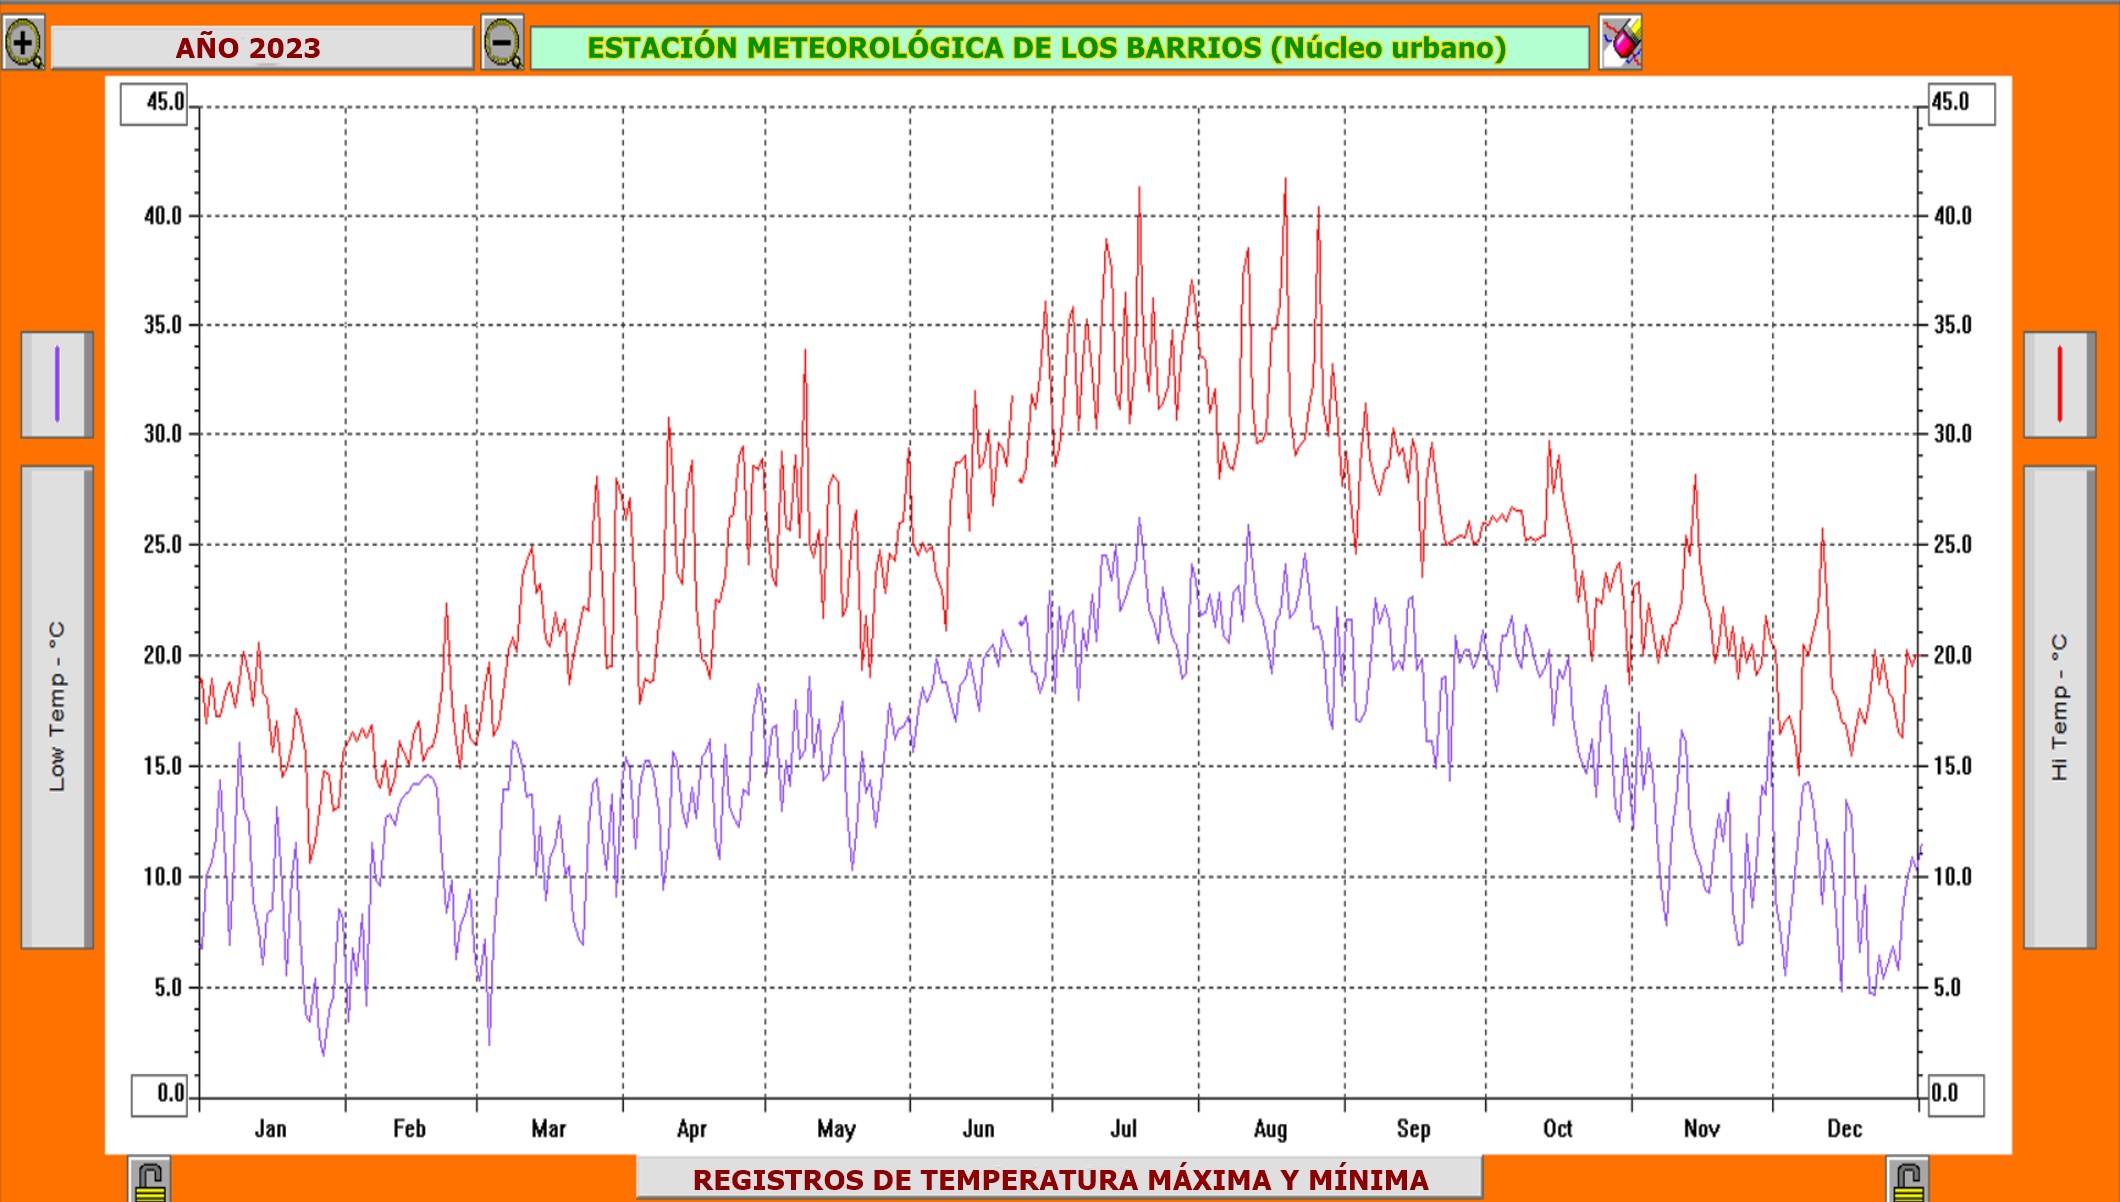Viewport: 2120px width, 1202px height.
Task: Select the right axis 0.0 minimum field
Action: pyautogui.click(x=1955, y=1094)
